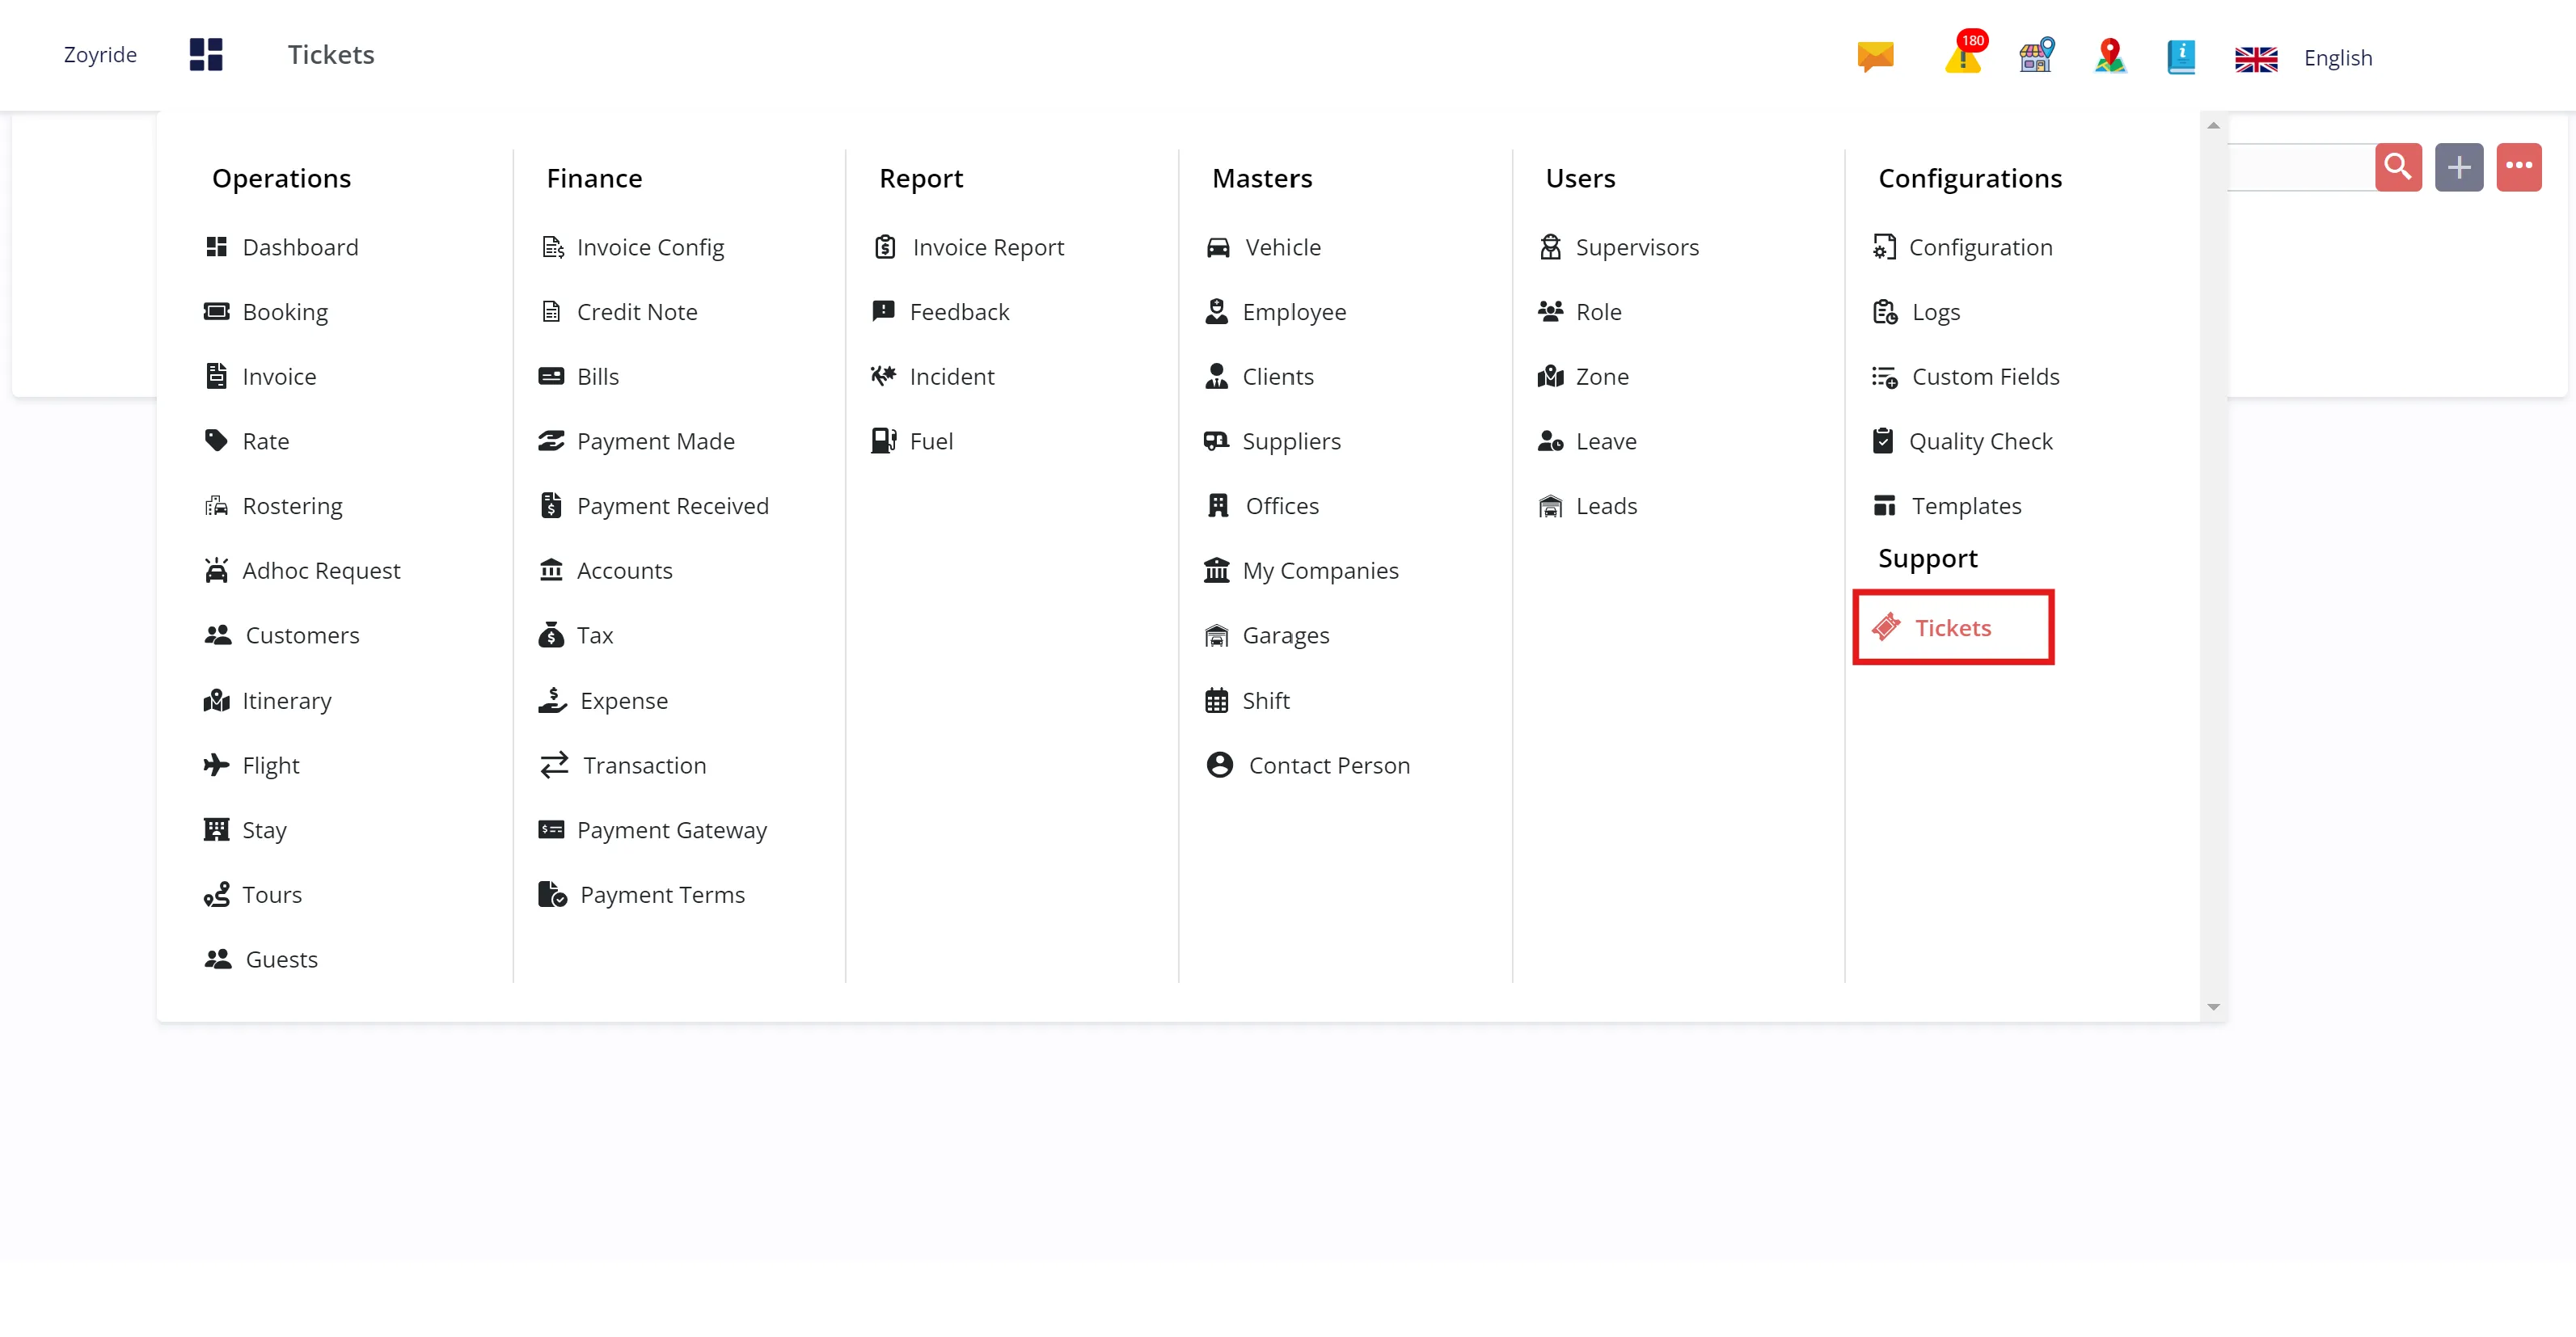
Task: Click the Shift calendar icon
Action: point(1216,700)
